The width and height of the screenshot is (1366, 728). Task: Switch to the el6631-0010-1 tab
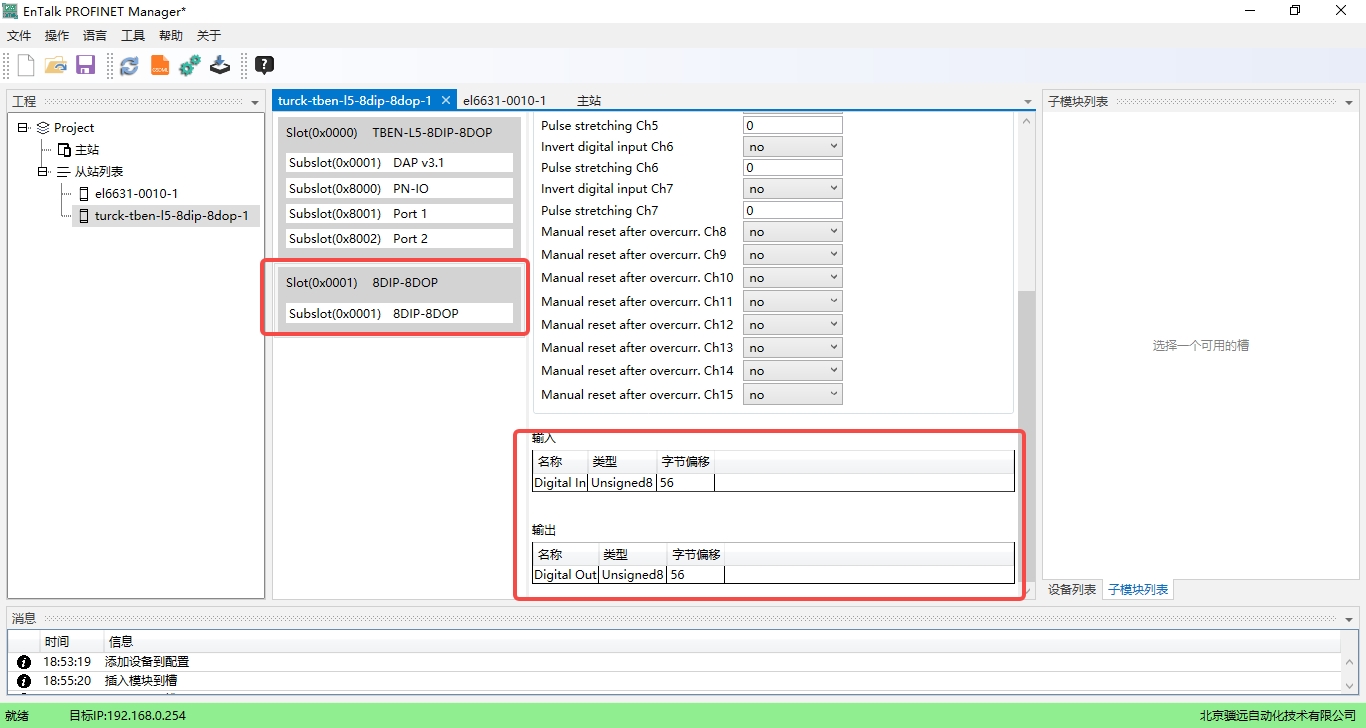(504, 101)
